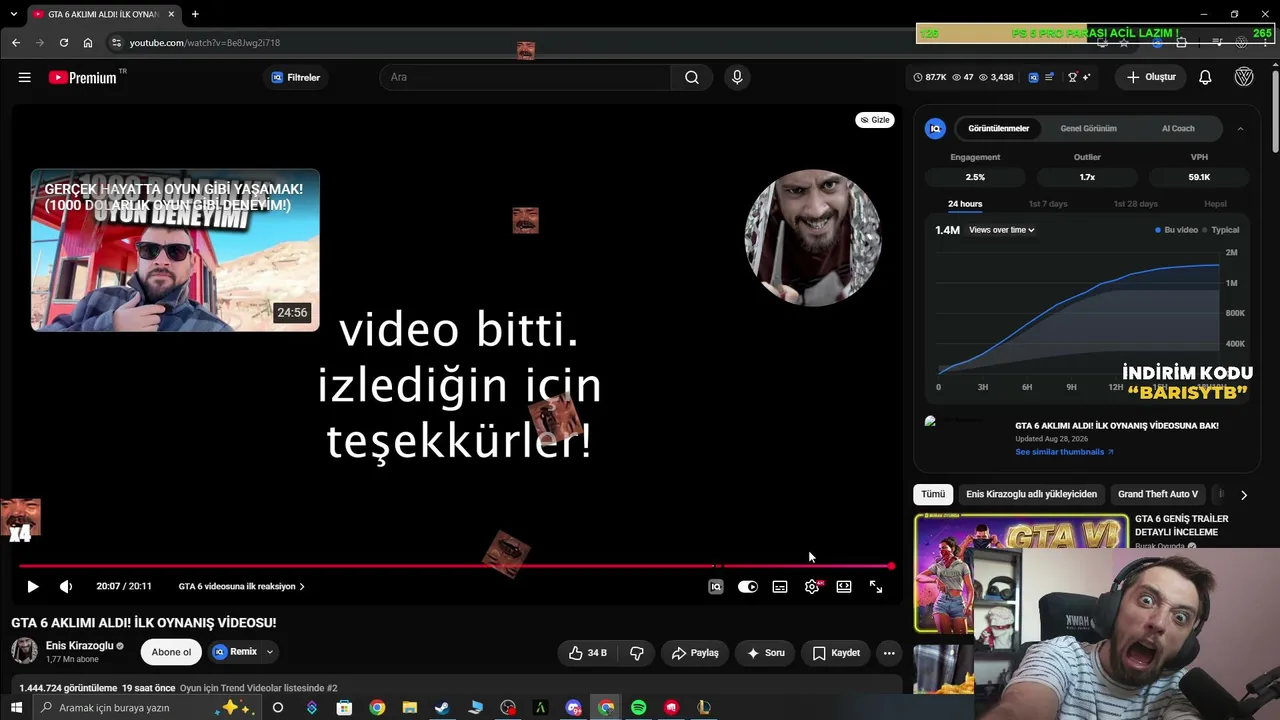The image size is (1280, 720).
Task: Open Remix dropdown arrow
Action: click(x=269, y=652)
